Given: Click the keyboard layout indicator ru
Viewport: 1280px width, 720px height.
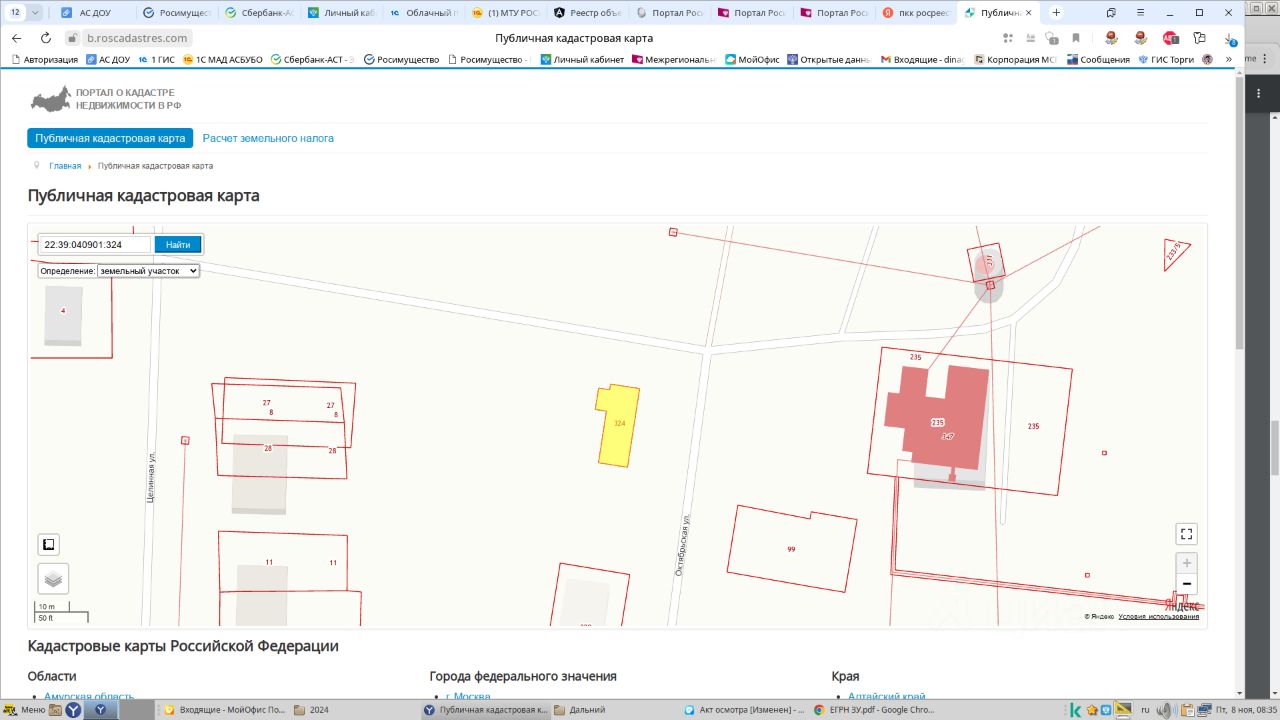Looking at the screenshot, I should 1144,710.
